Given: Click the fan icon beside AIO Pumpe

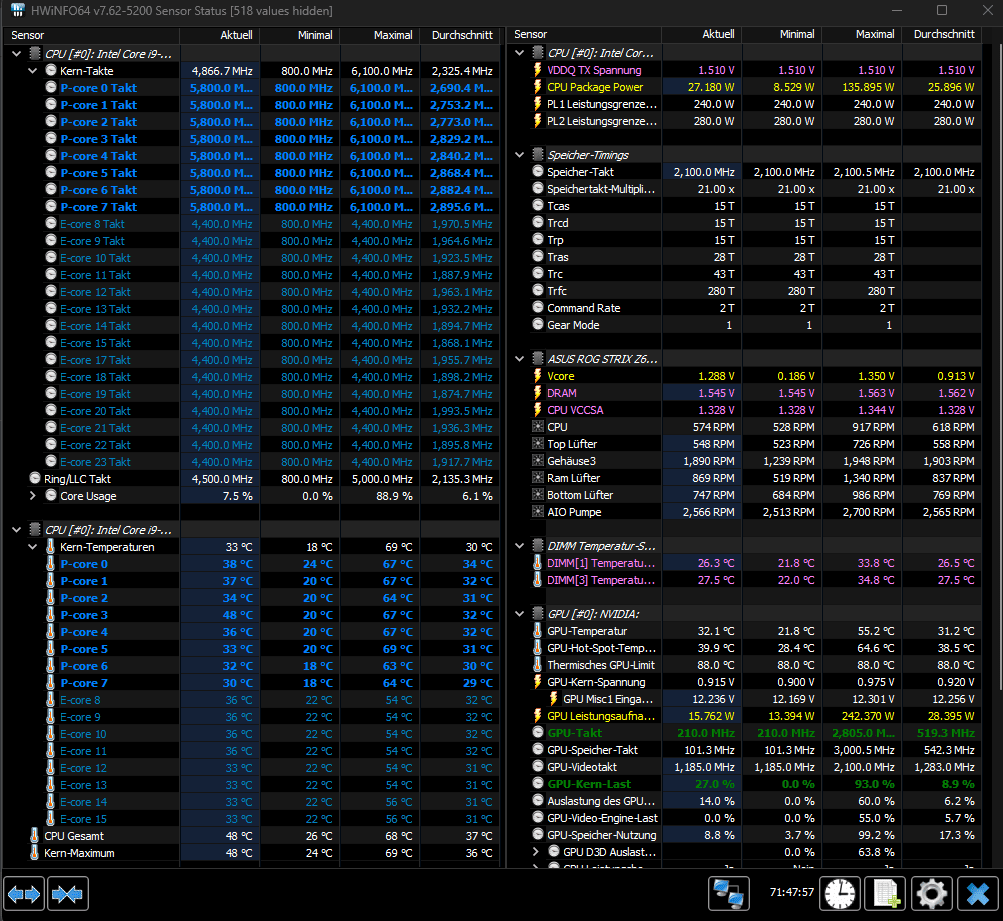Looking at the screenshot, I should pyautogui.click(x=538, y=512).
